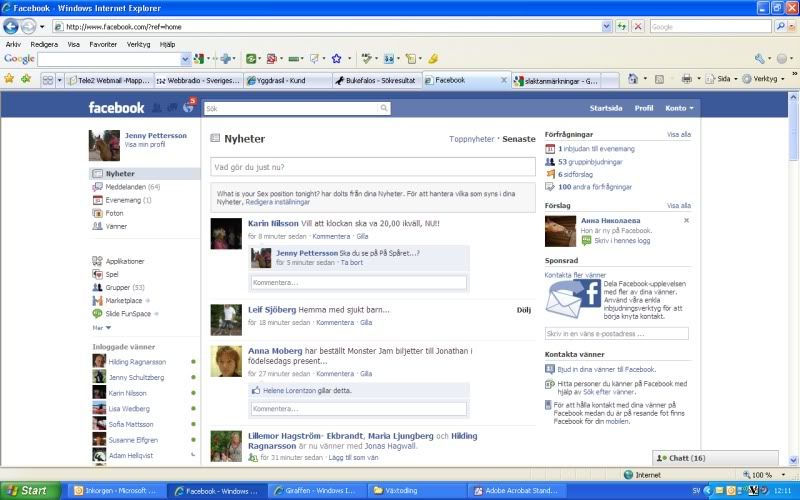
Task: Click the magnifier in Facebook search box
Action: (x=384, y=108)
